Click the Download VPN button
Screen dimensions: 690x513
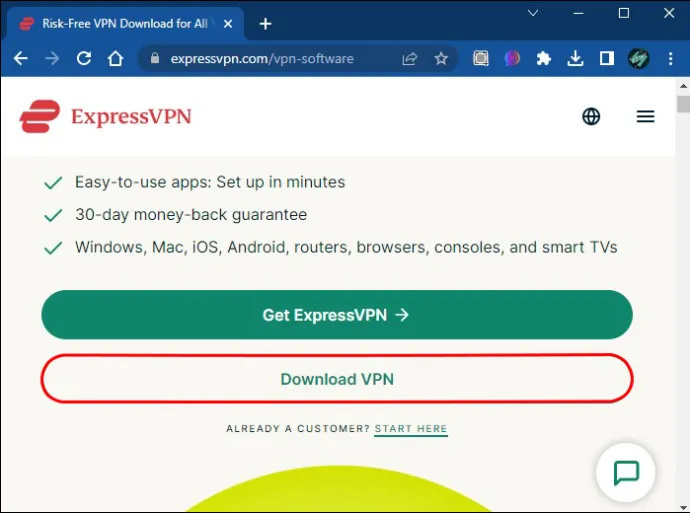(337, 379)
